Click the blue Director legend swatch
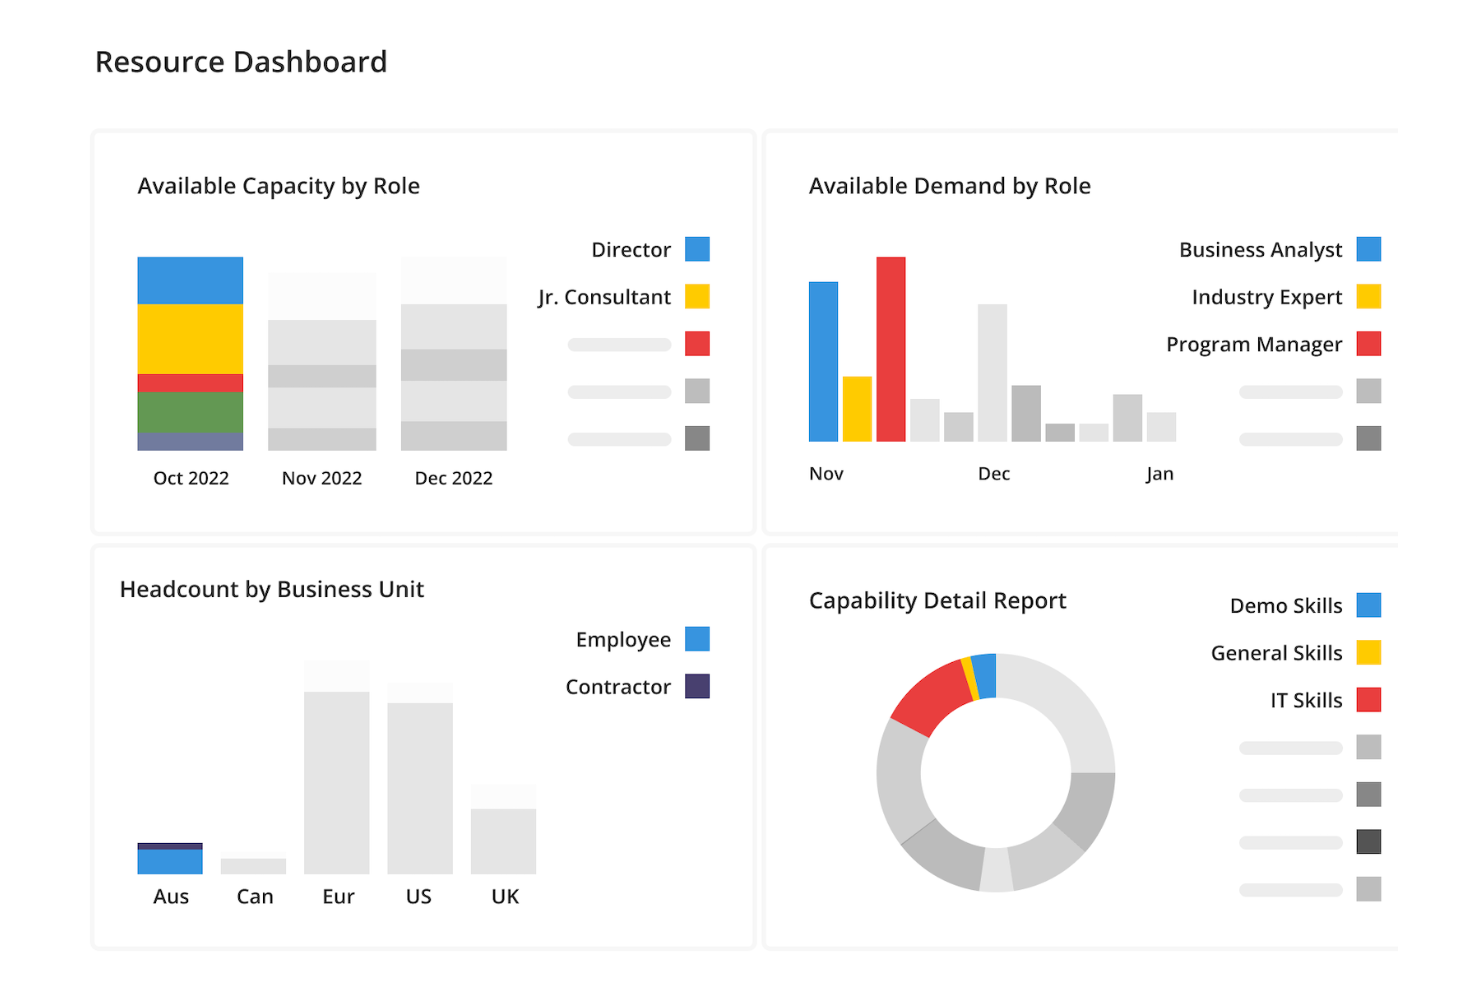Image resolution: width=1480 pixels, height=987 pixels. point(697,249)
